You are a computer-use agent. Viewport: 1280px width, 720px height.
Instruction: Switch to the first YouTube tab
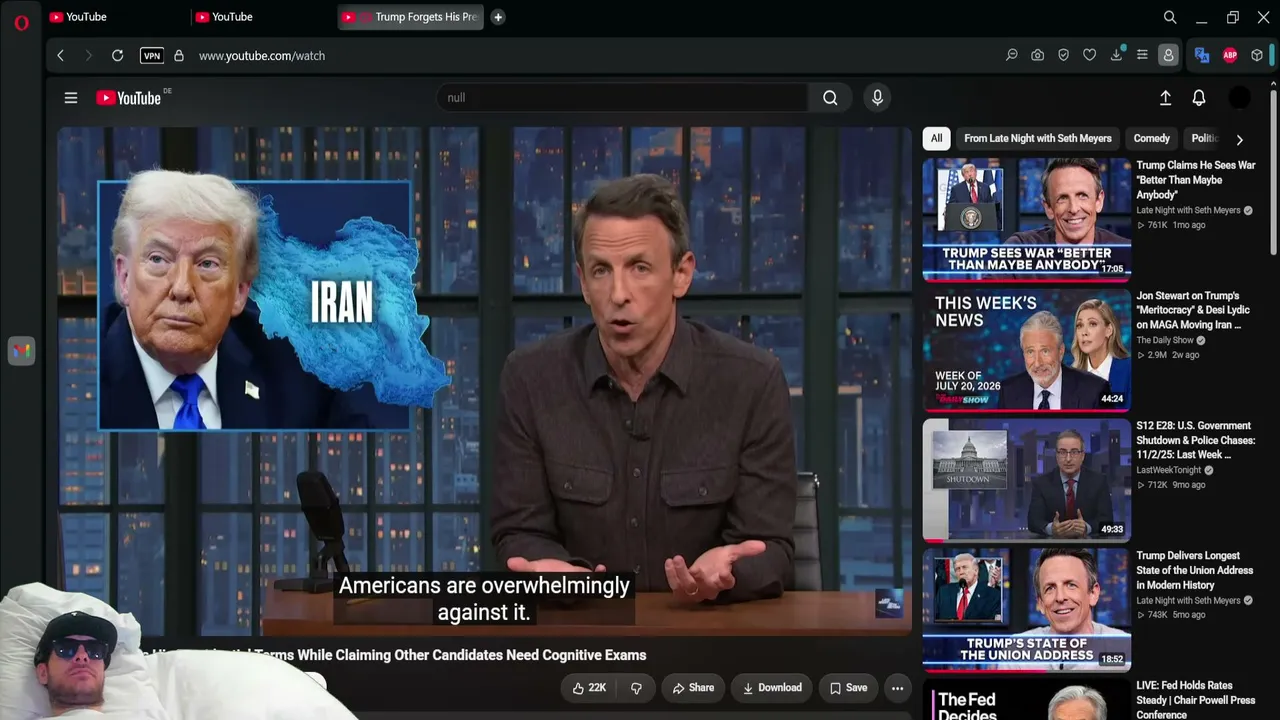coord(115,17)
